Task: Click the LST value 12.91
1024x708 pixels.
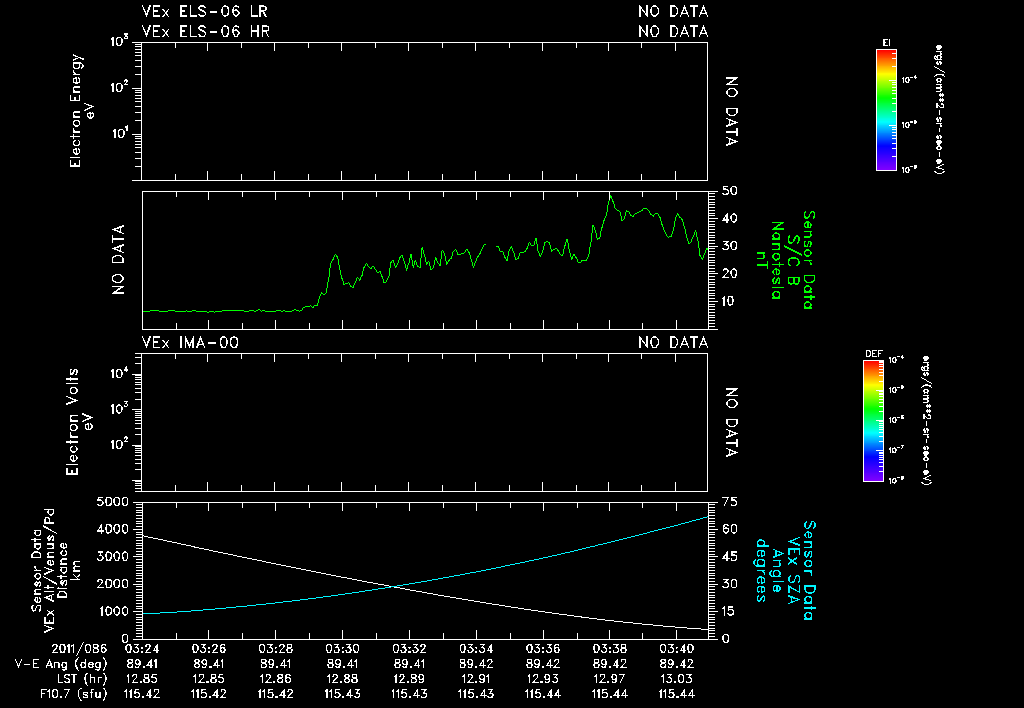Action: (476, 679)
